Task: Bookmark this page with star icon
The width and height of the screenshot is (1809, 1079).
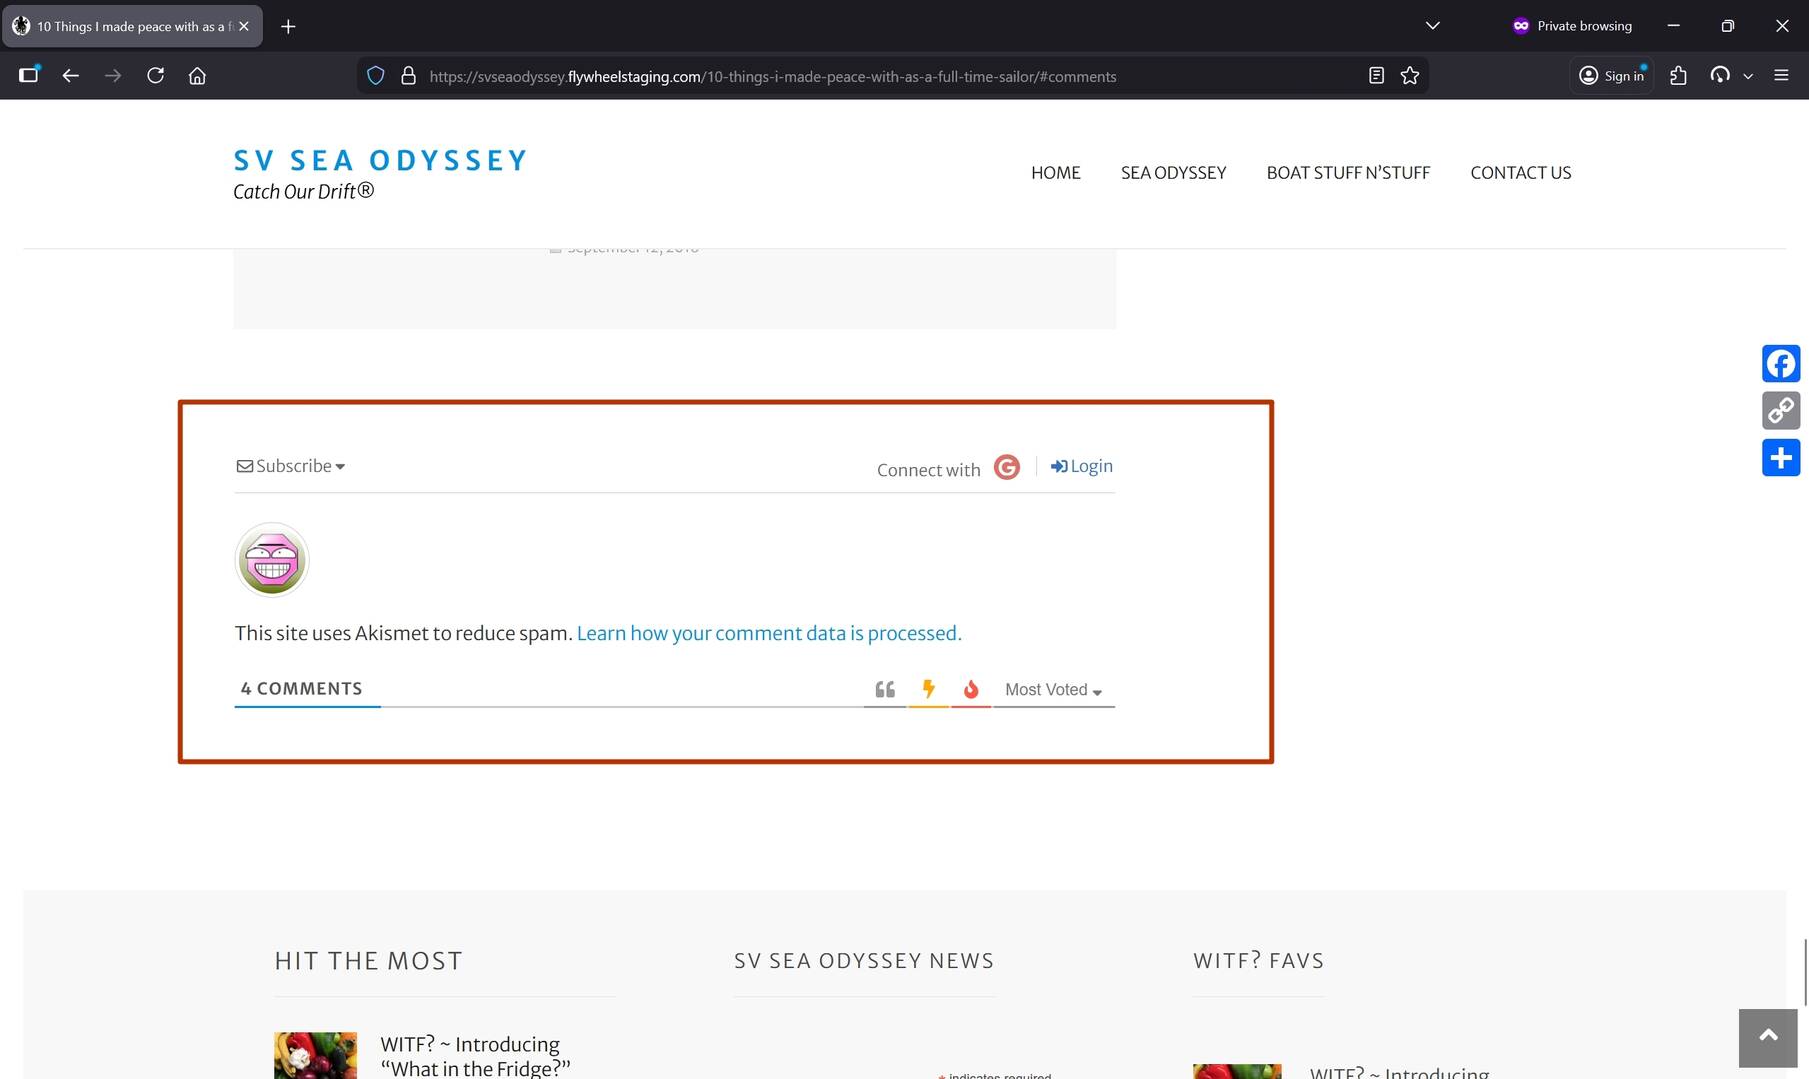Action: [x=1410, y=76]
